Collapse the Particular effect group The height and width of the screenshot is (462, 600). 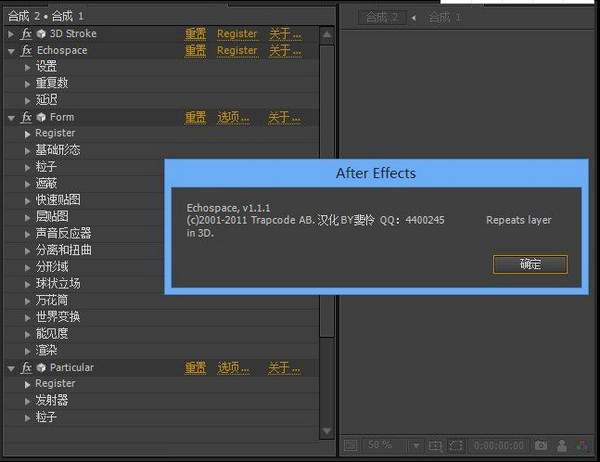11,368
